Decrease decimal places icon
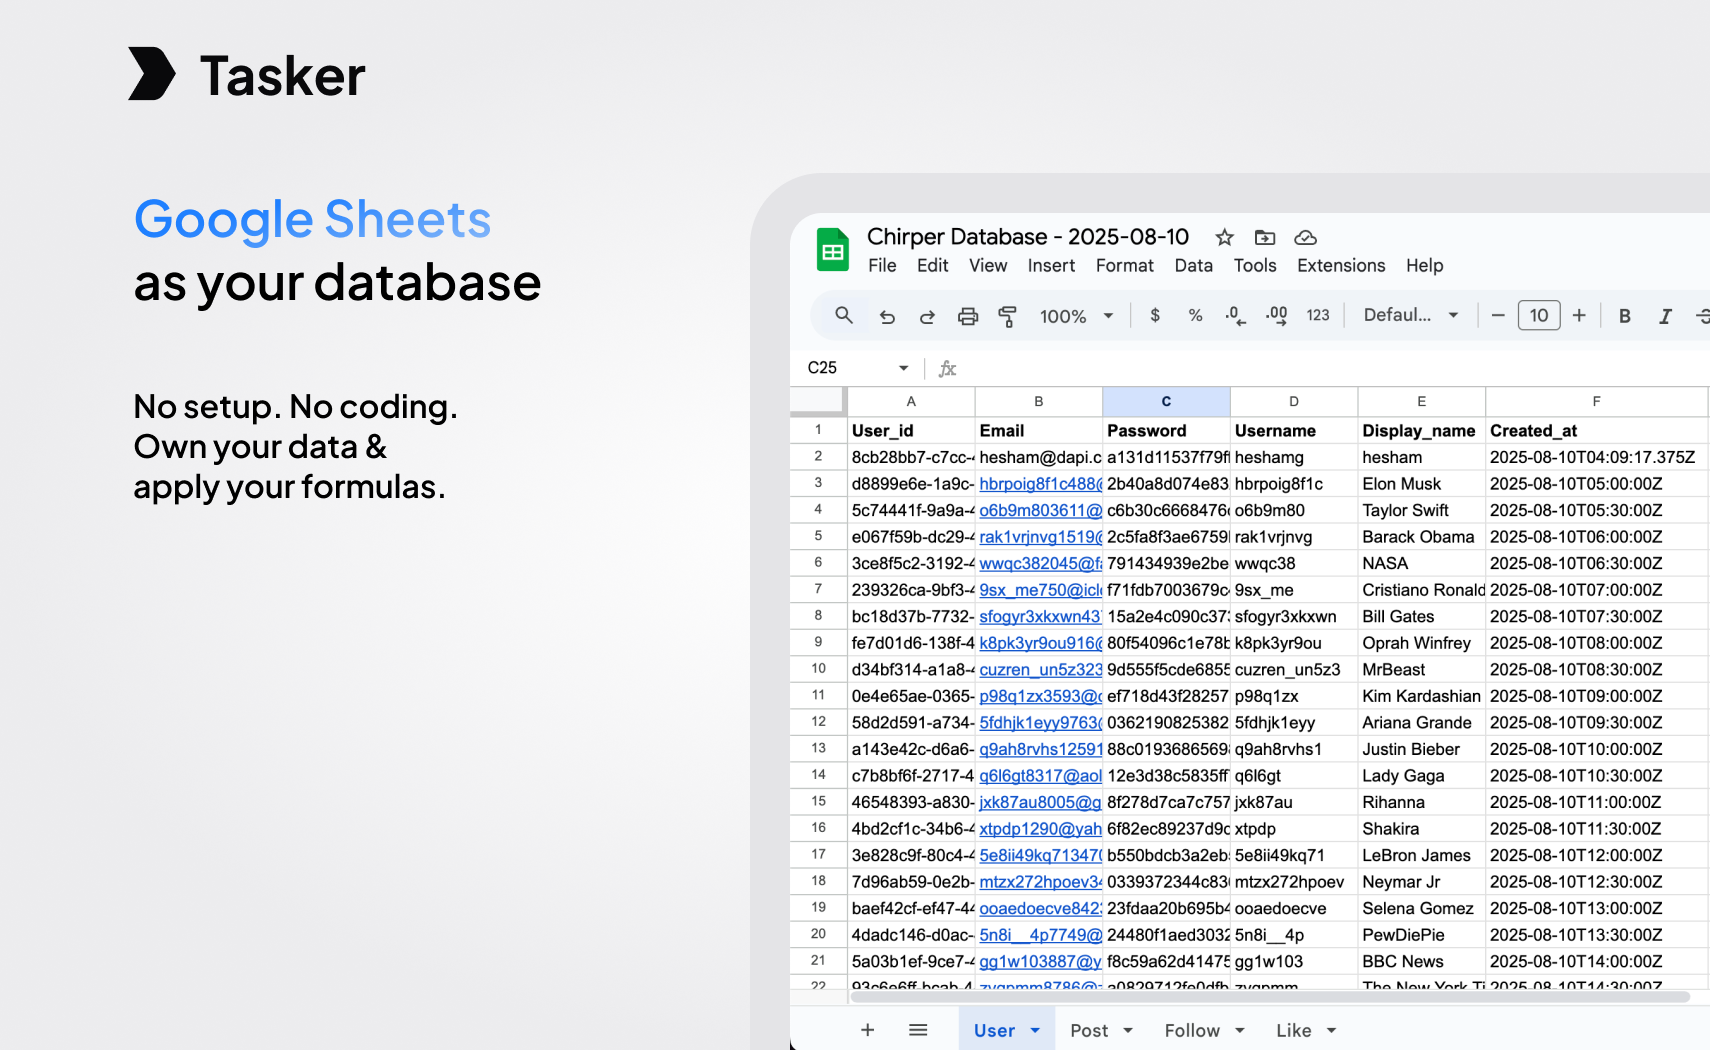 click(1235, 315)
